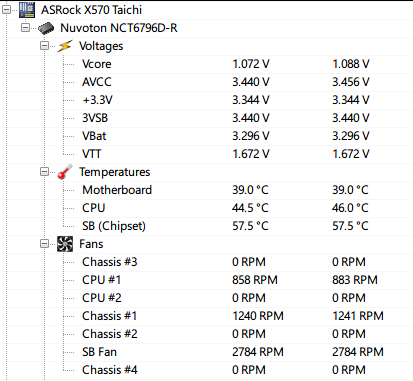Select the Temperatures label
Screen dimensions: 413x381
coord(115,172)
